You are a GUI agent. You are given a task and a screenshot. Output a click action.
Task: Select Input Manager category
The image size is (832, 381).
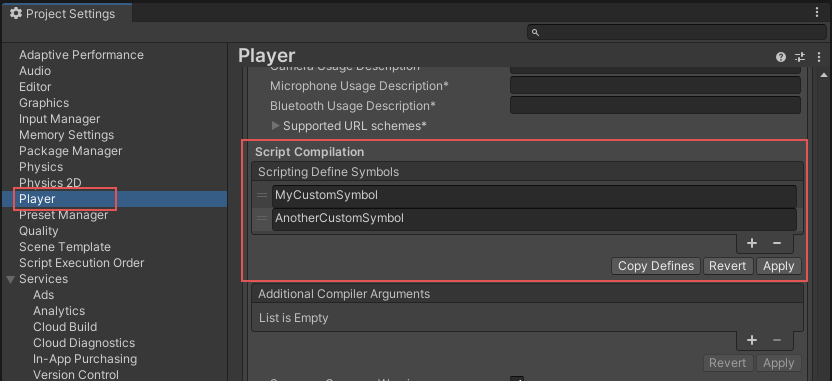point(59,119)
